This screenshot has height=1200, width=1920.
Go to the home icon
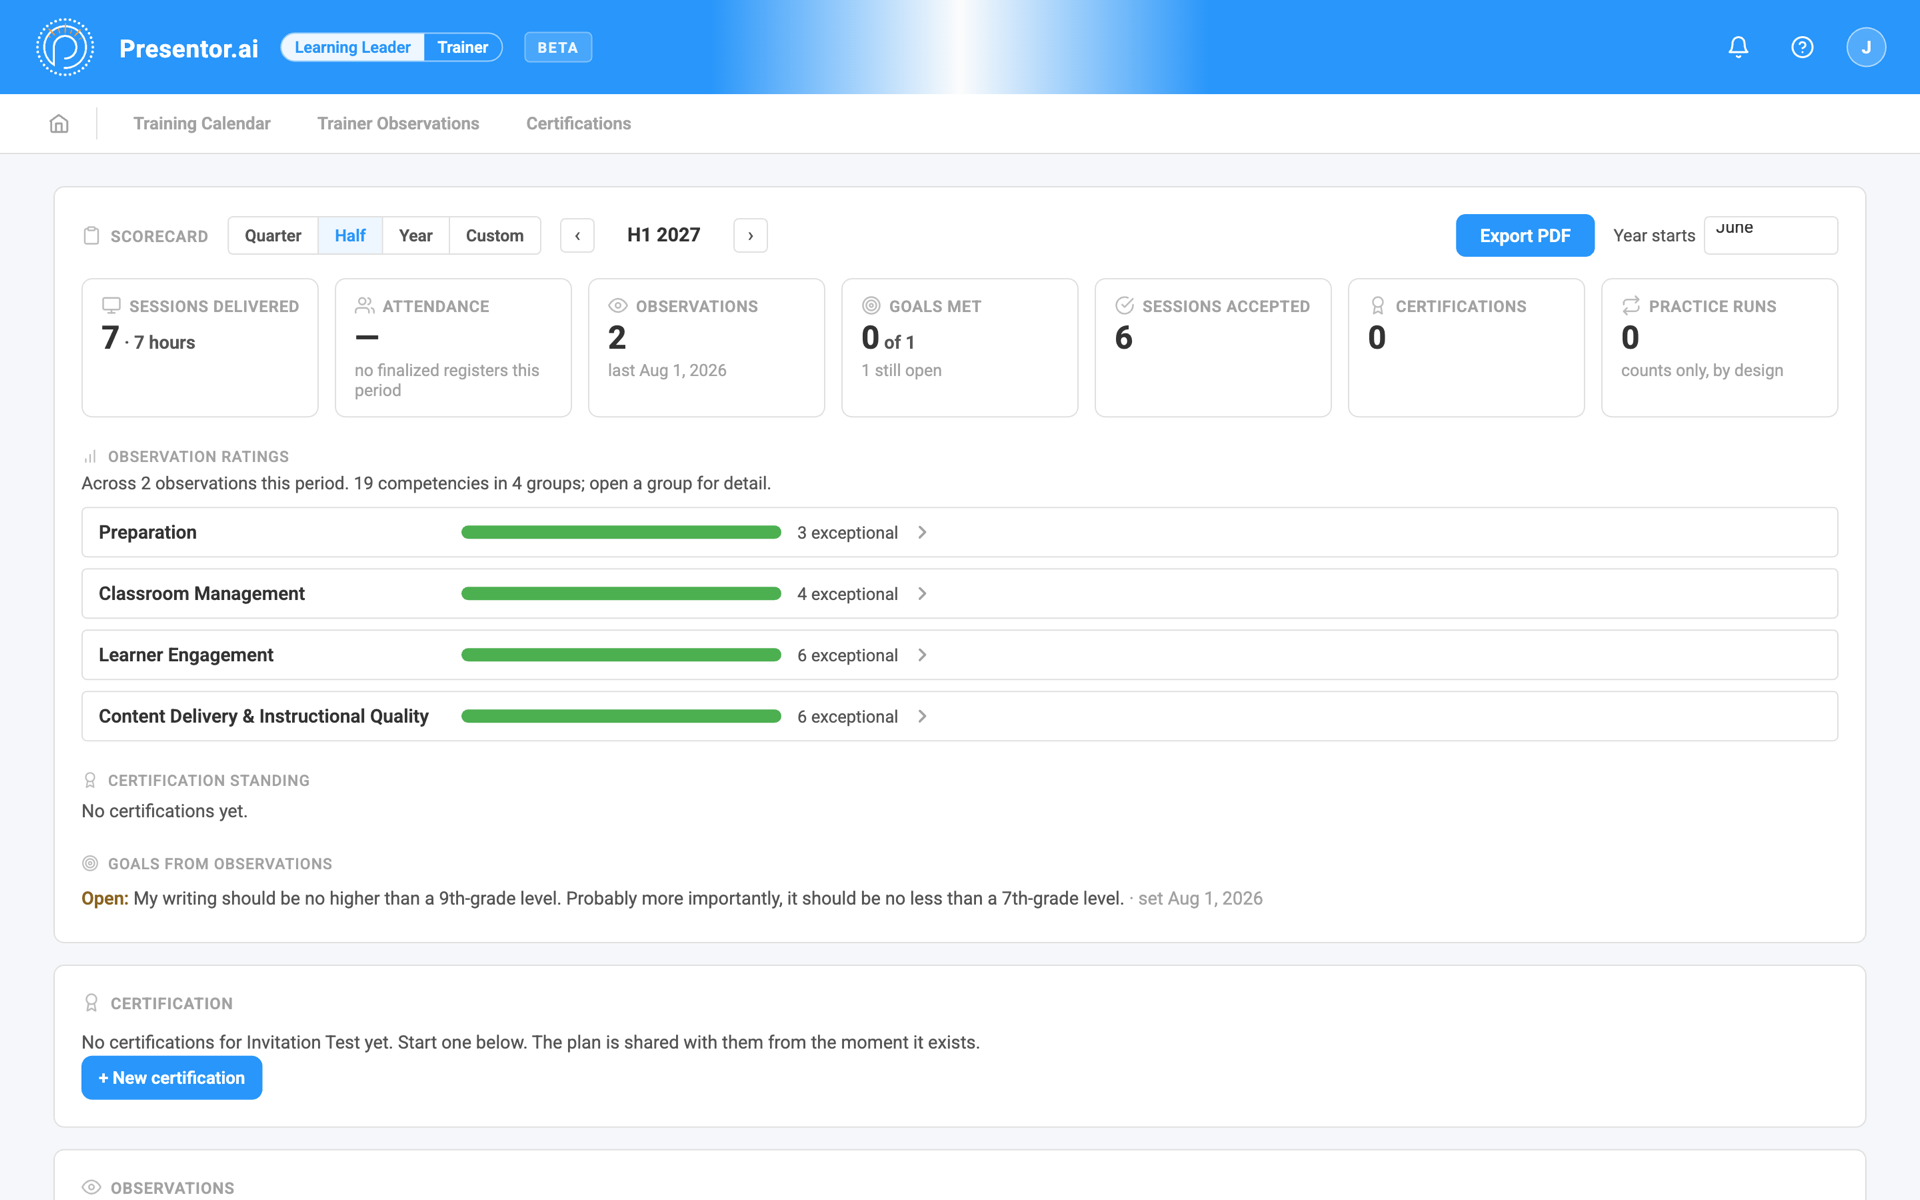pyautogui.click(x=59, y=123)
